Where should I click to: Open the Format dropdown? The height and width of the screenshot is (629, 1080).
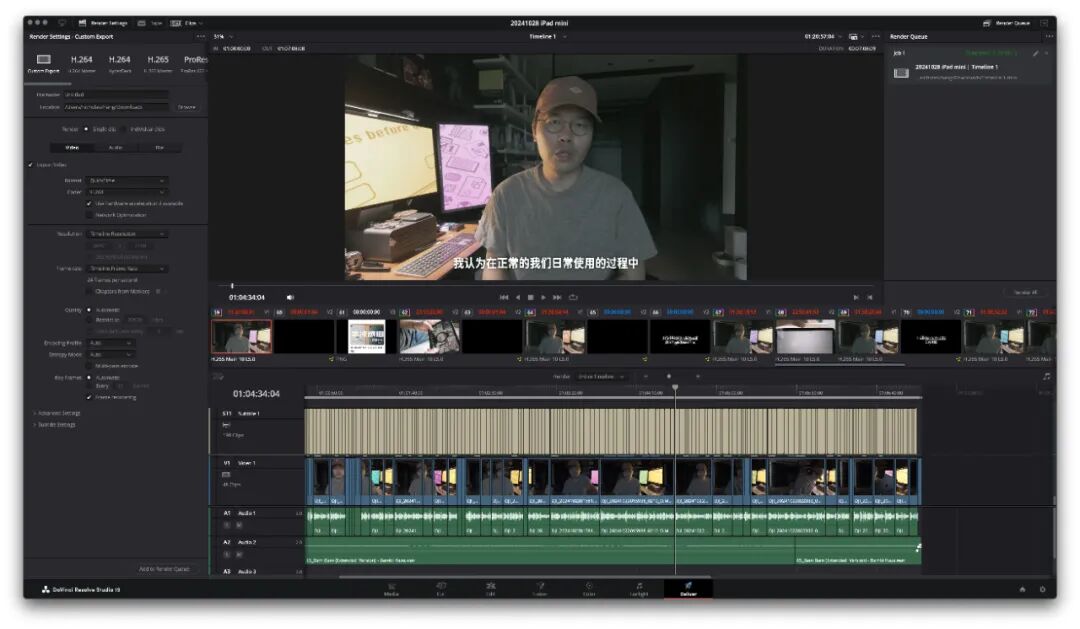tap(127, 181)
